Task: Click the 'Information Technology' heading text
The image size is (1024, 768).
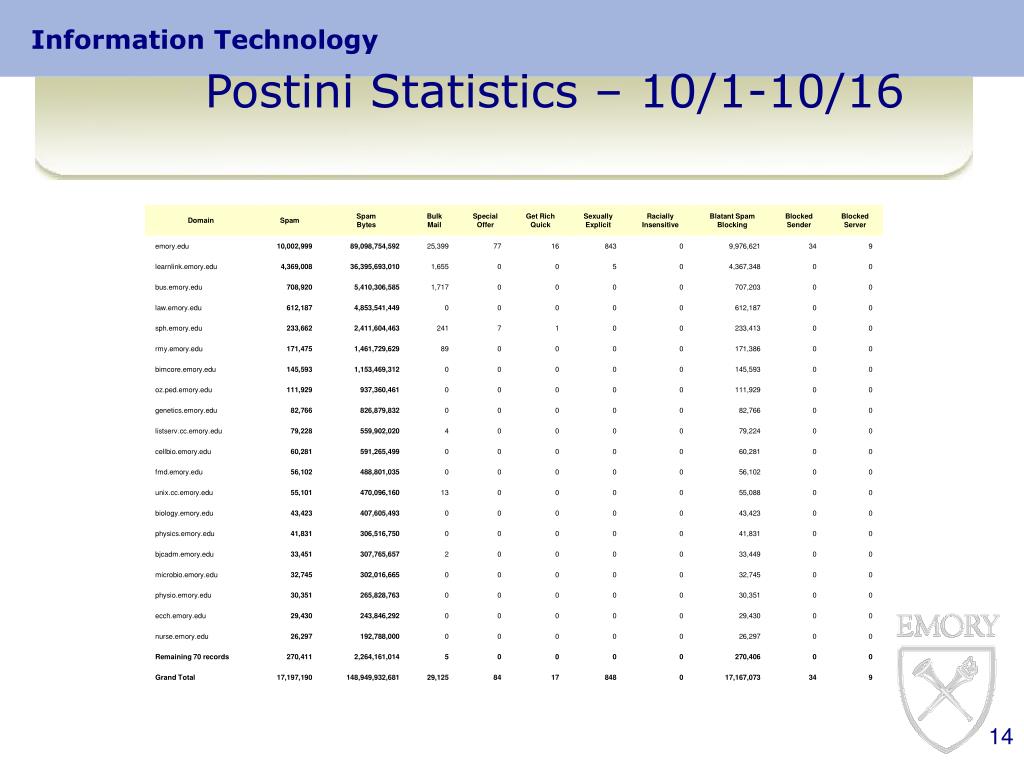Action: (x=204, y=40)
